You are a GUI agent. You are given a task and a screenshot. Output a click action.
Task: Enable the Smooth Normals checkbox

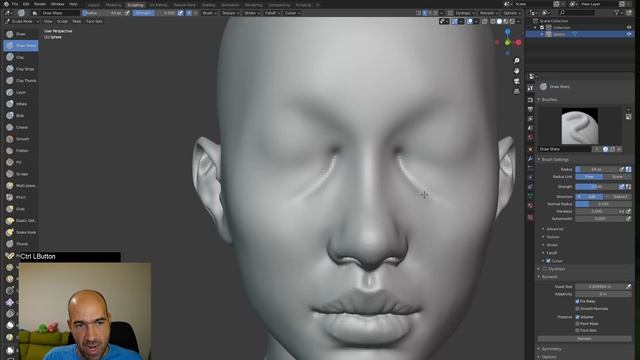577,309
